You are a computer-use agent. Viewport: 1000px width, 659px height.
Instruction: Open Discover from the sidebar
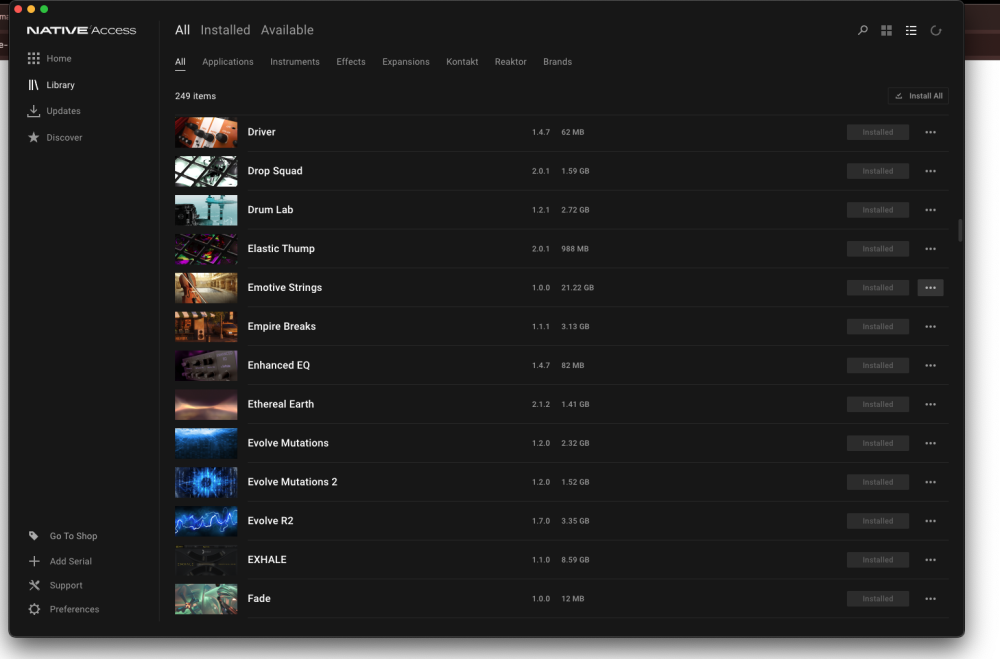click(x=55, y=137)
